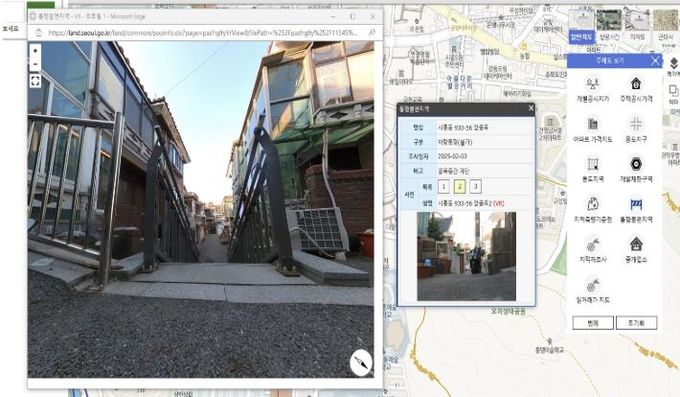Select the 개별공시지가 theme map icon
This screenshot has width=680, height=397.
point(592,83)
